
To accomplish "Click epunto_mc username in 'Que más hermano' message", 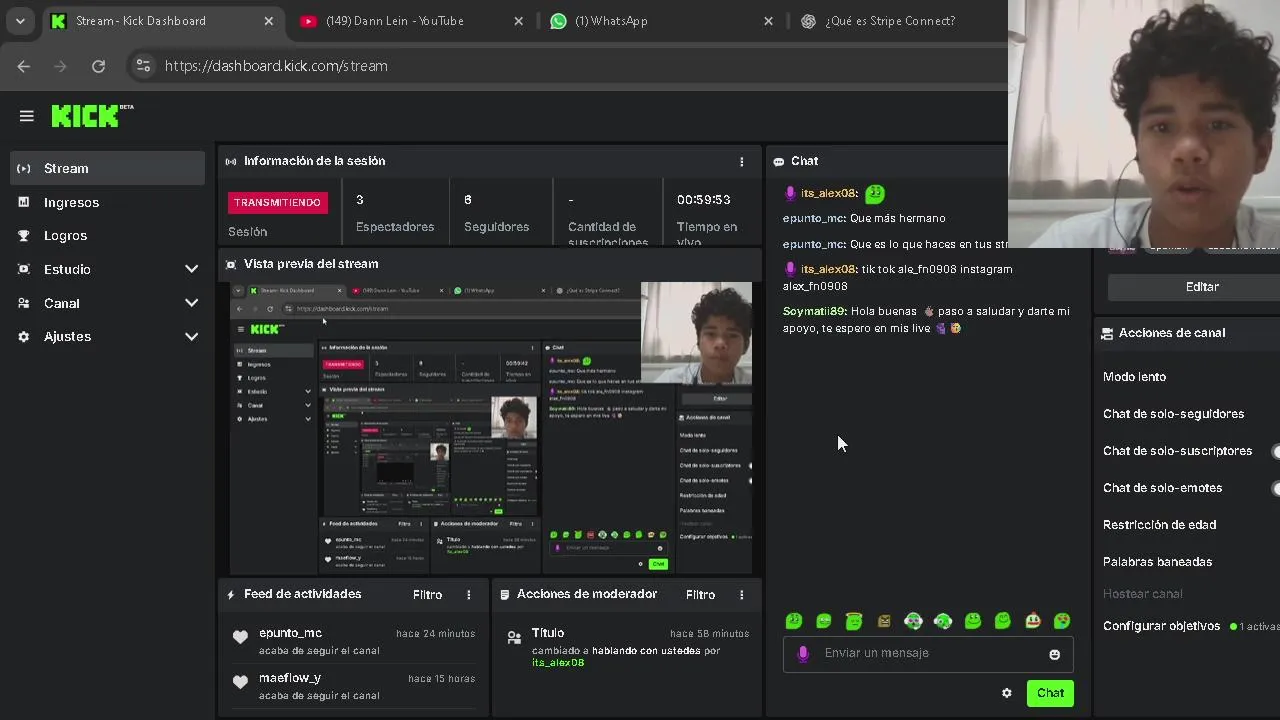I will tap(814, 218).
